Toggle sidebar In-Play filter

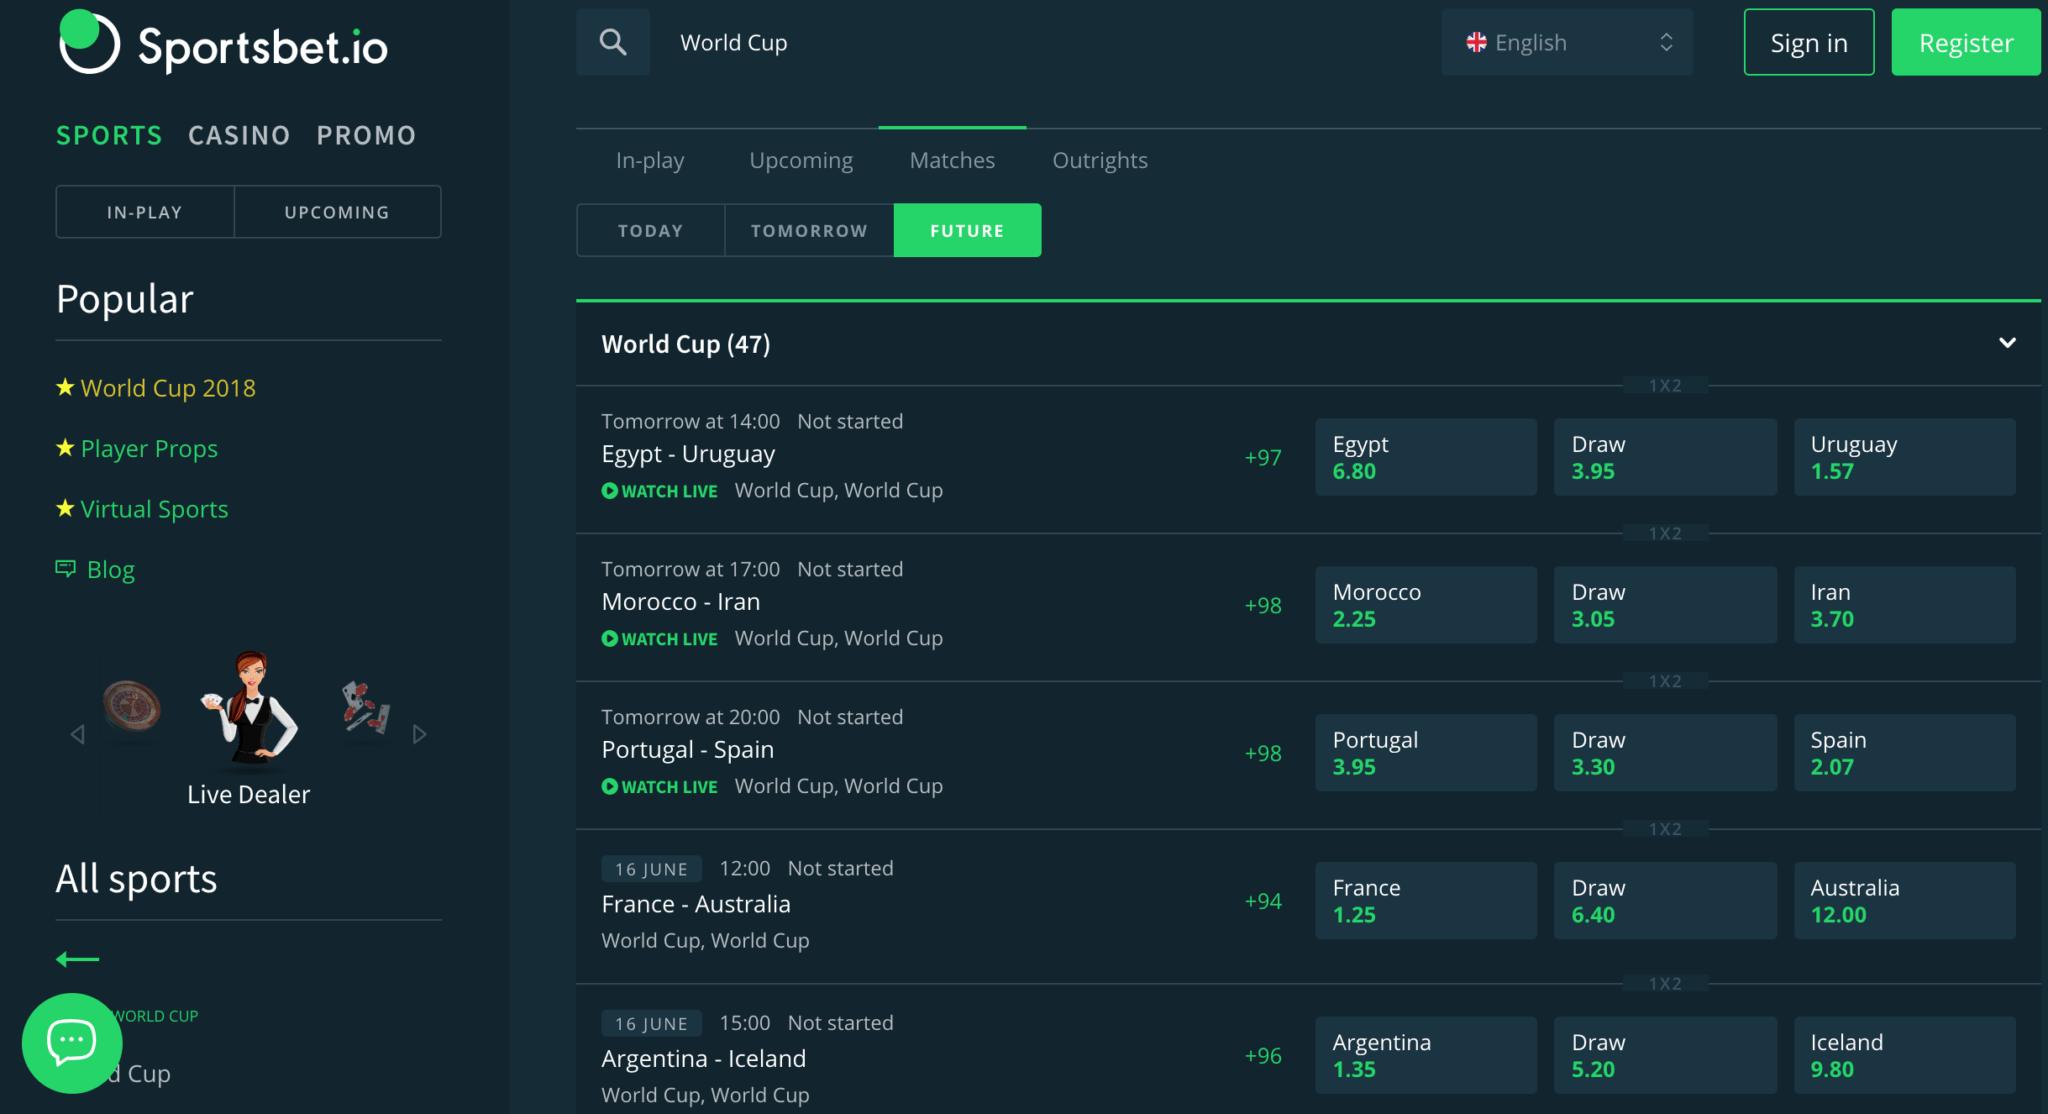point(145,212)
